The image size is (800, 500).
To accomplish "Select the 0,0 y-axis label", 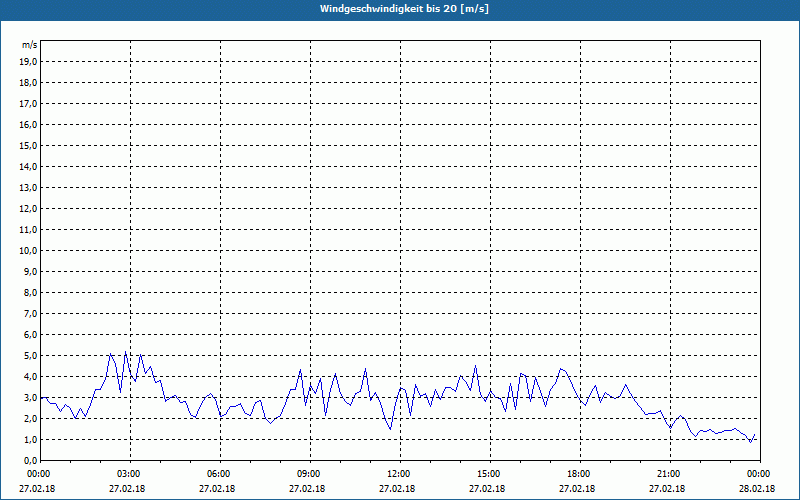I will (x=30, y=460).
